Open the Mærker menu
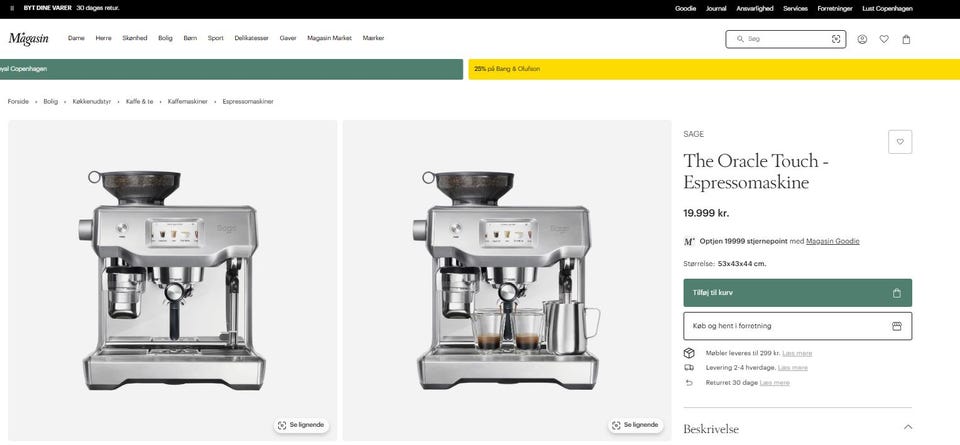The height and width of the screenshot is (445, 960). 373,38
